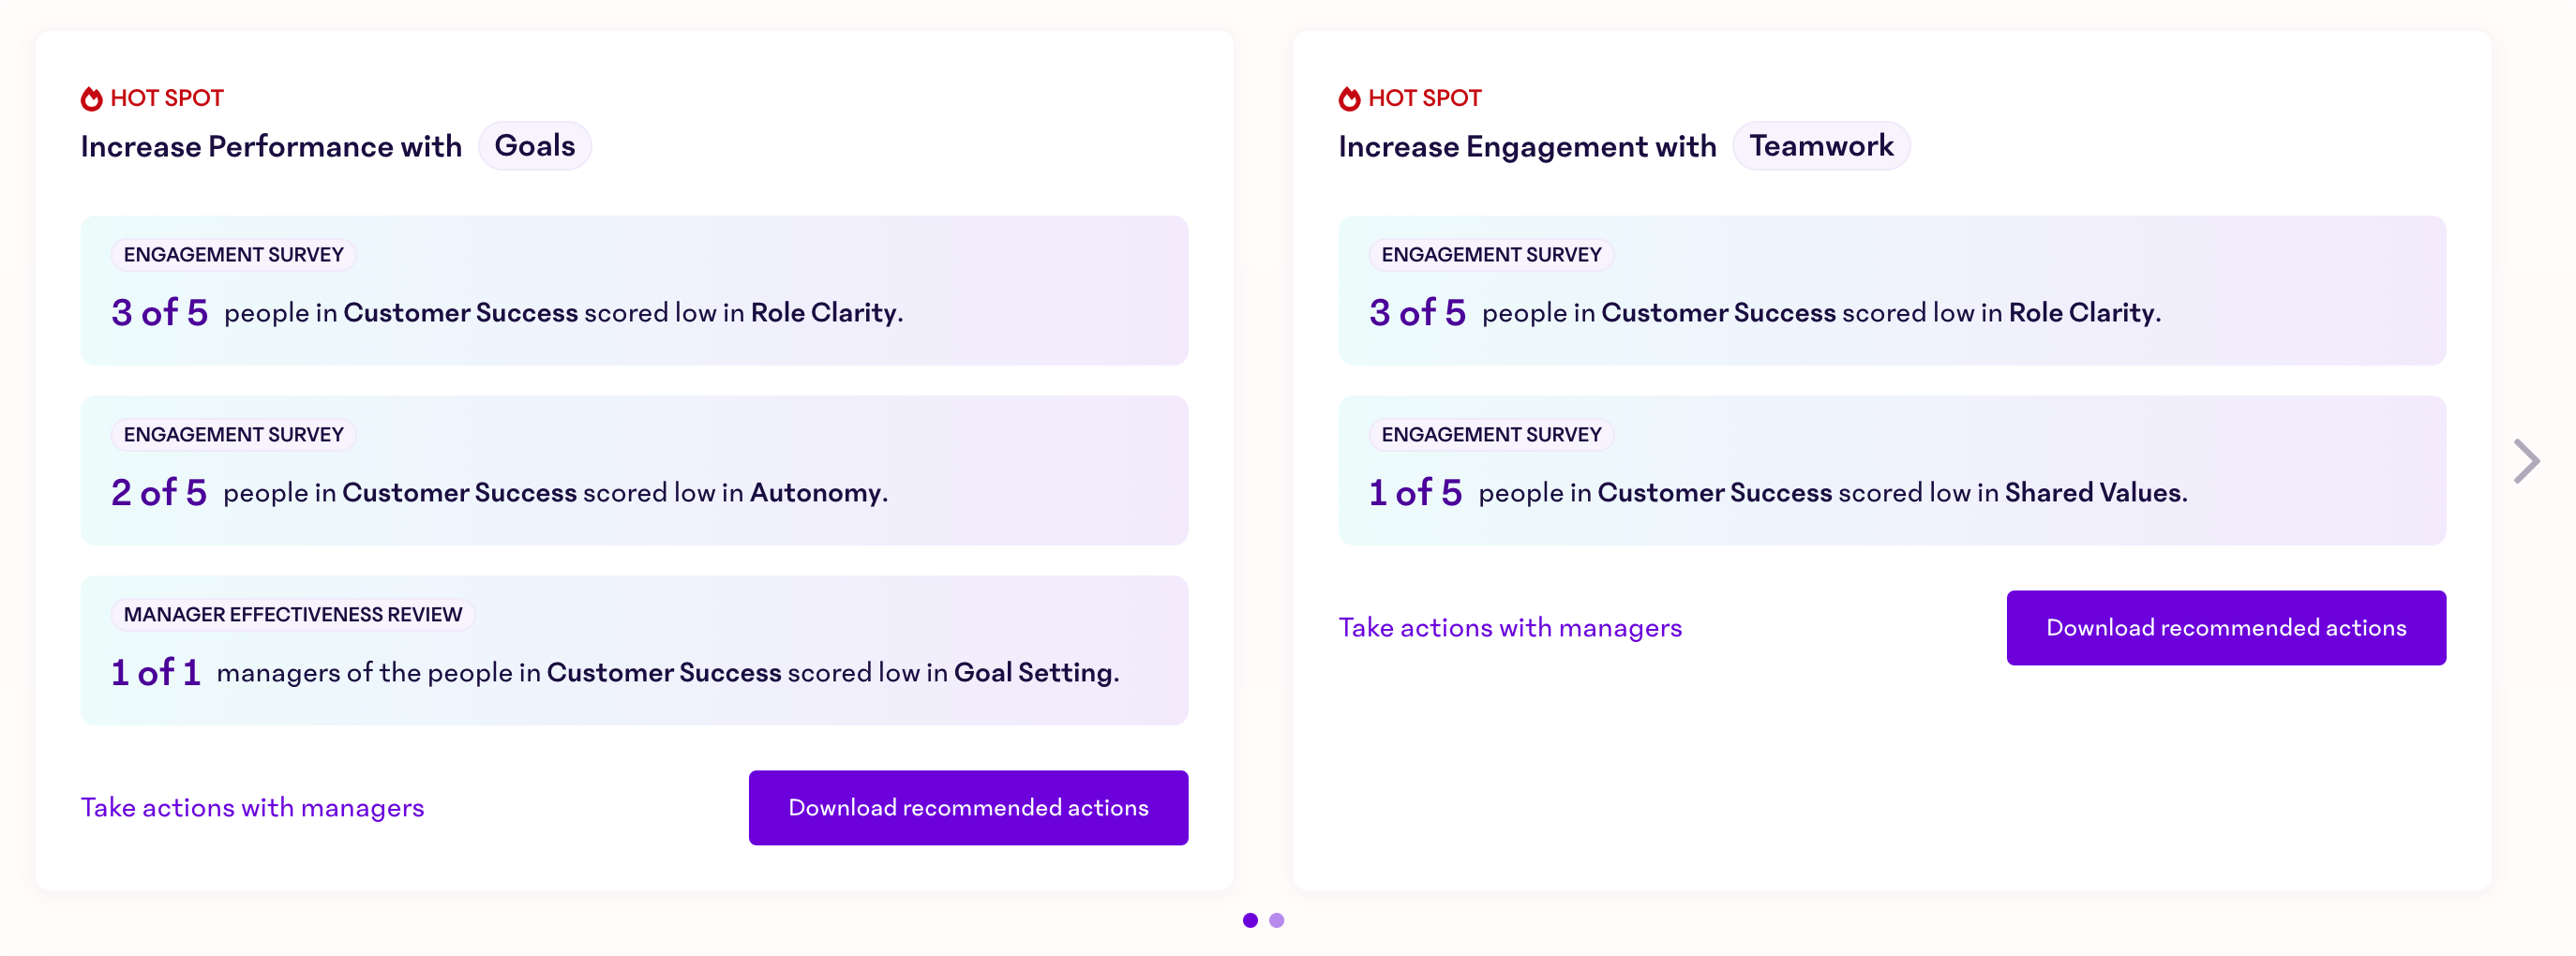The image size is (2576, 956).
Task: Open the Shared Values insight on the Teamwork card
Action: tap(1891, 470)
